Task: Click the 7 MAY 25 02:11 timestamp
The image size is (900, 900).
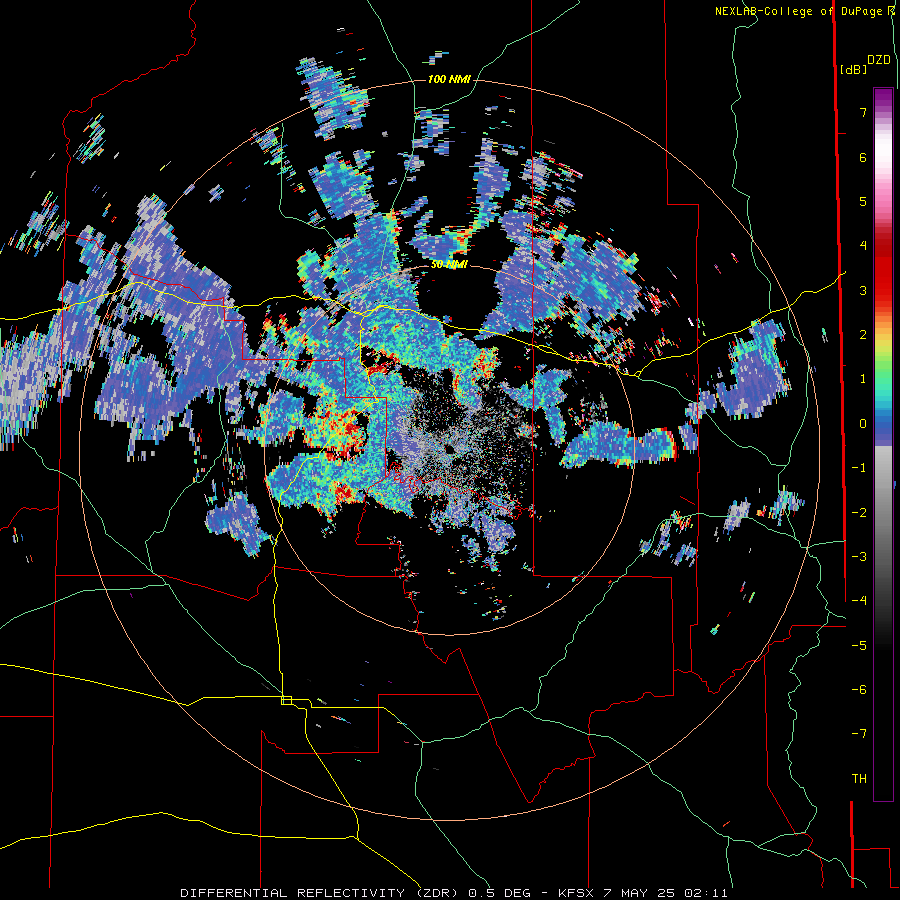Action: [666, 893]
